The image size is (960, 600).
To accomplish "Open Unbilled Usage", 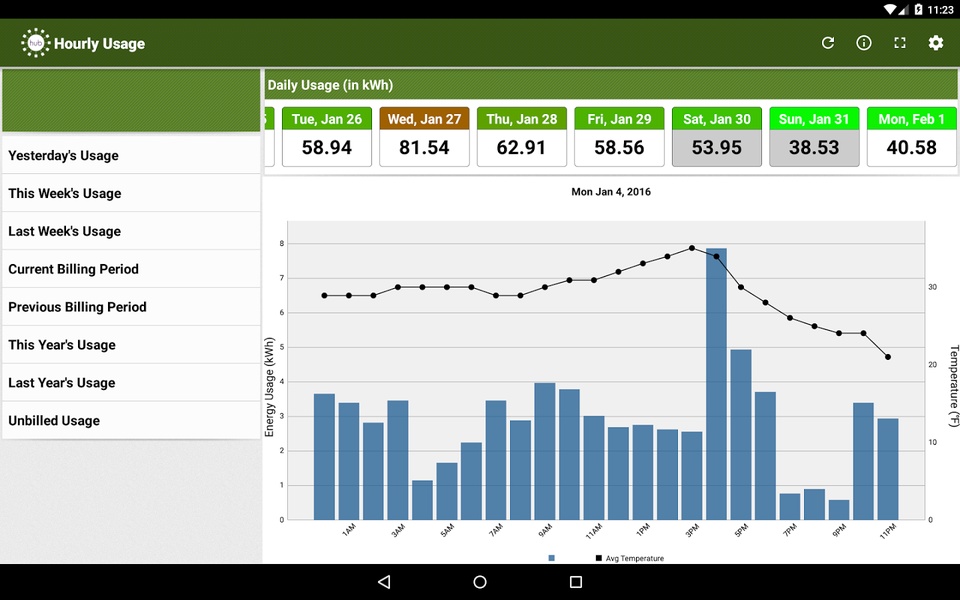I will (131, 421).
